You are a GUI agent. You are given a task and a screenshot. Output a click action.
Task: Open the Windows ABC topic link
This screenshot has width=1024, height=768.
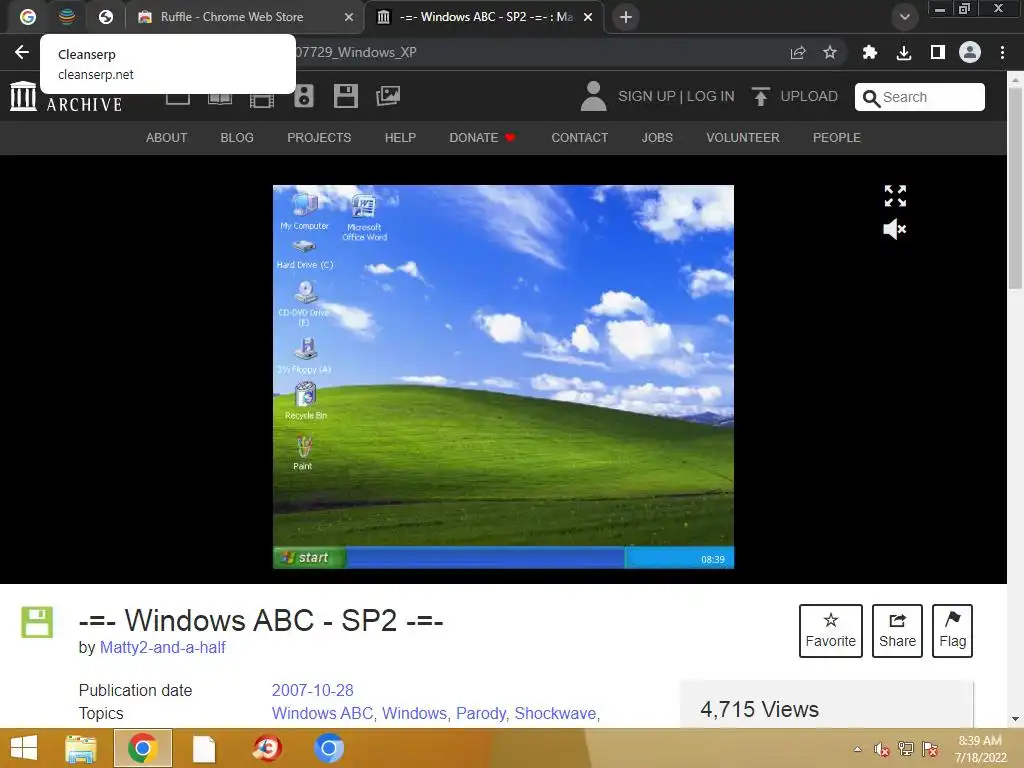pos(322,713)
